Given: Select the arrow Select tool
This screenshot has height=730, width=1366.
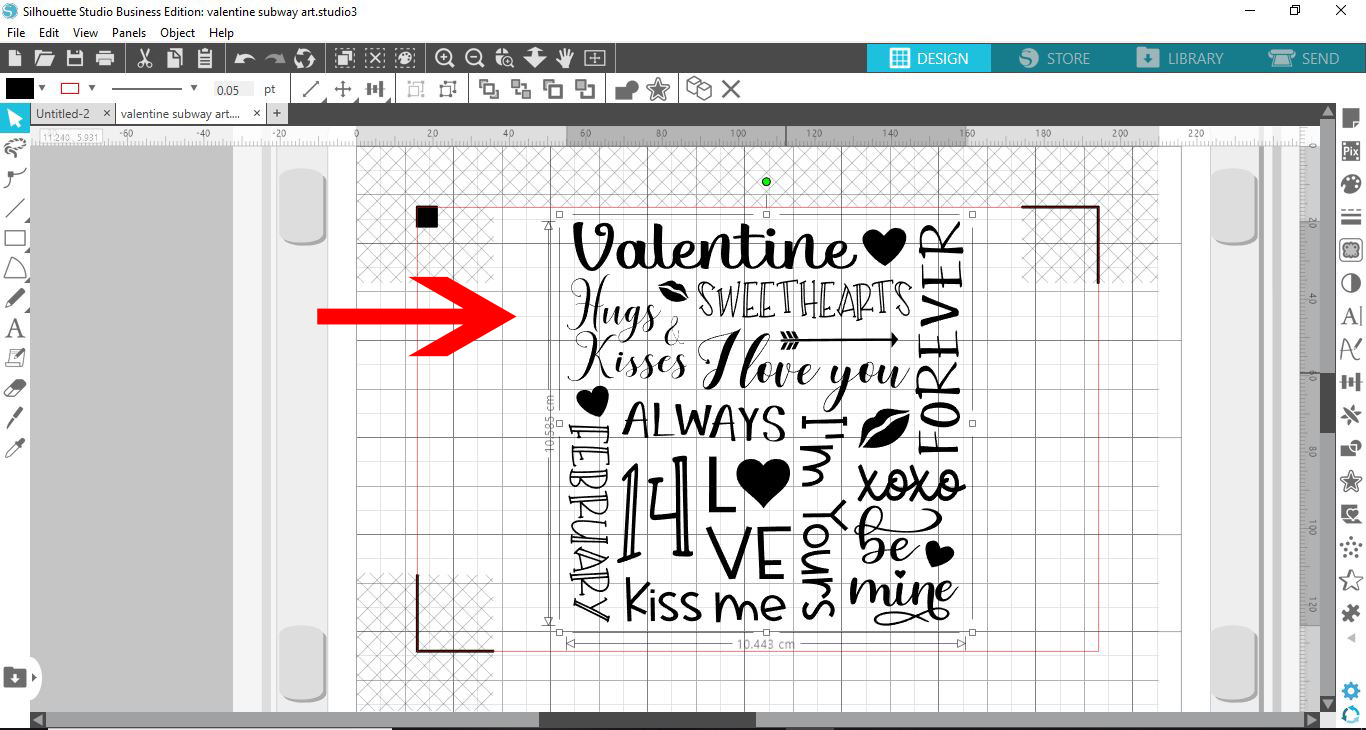Looking at the screenshot, I should [14, 120].
